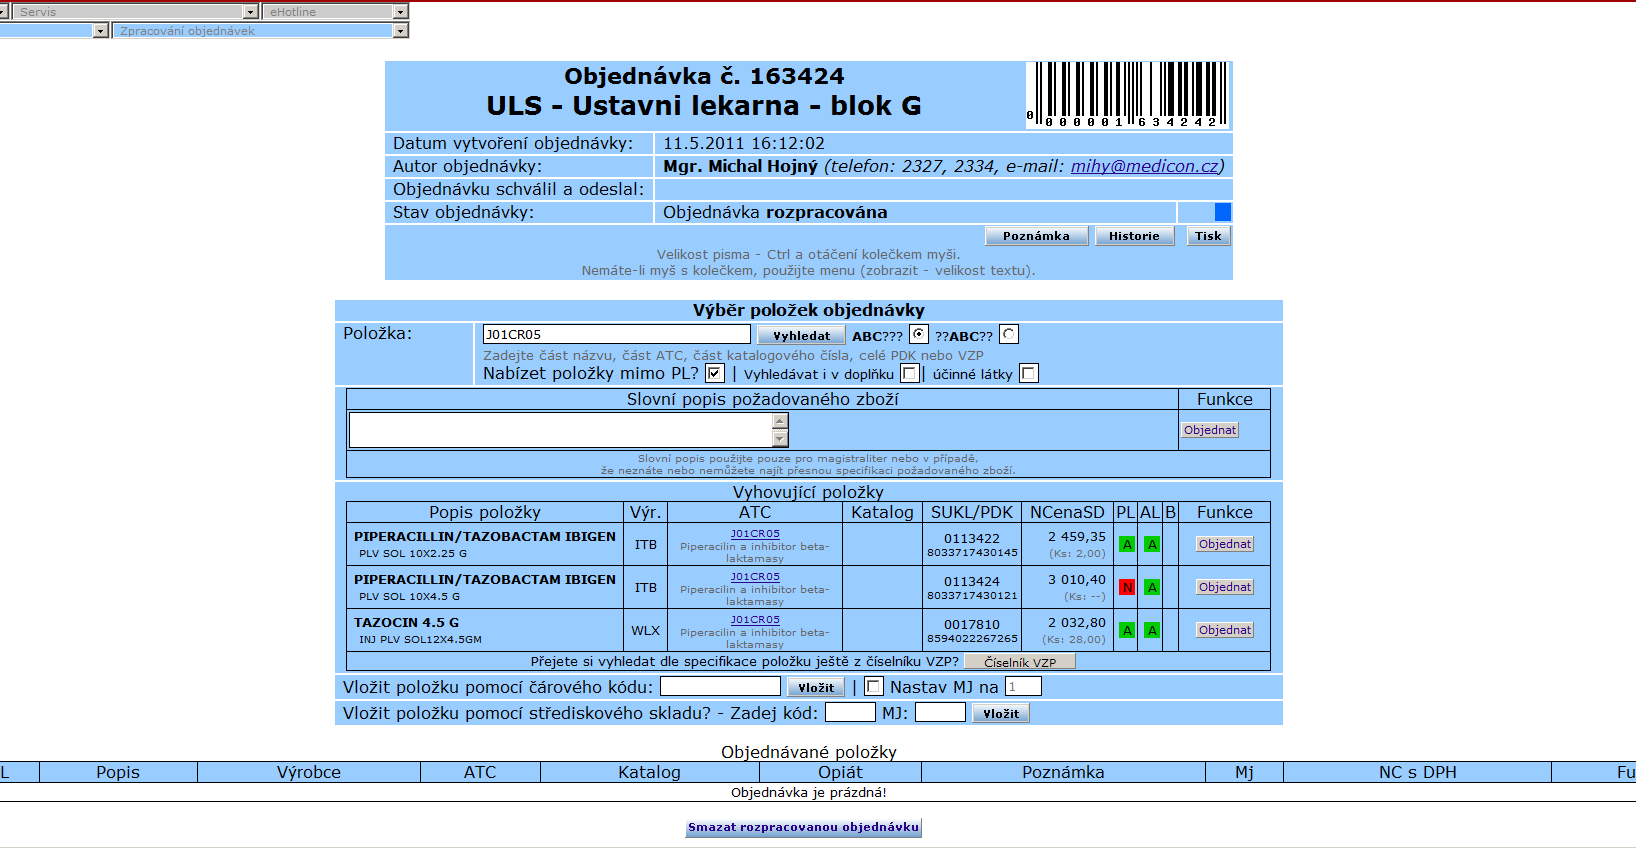Toggle the Nastav MJ na checkbox
This screenshot has width=1636, height=848.
pyautogui.click(x=874, y=686)
